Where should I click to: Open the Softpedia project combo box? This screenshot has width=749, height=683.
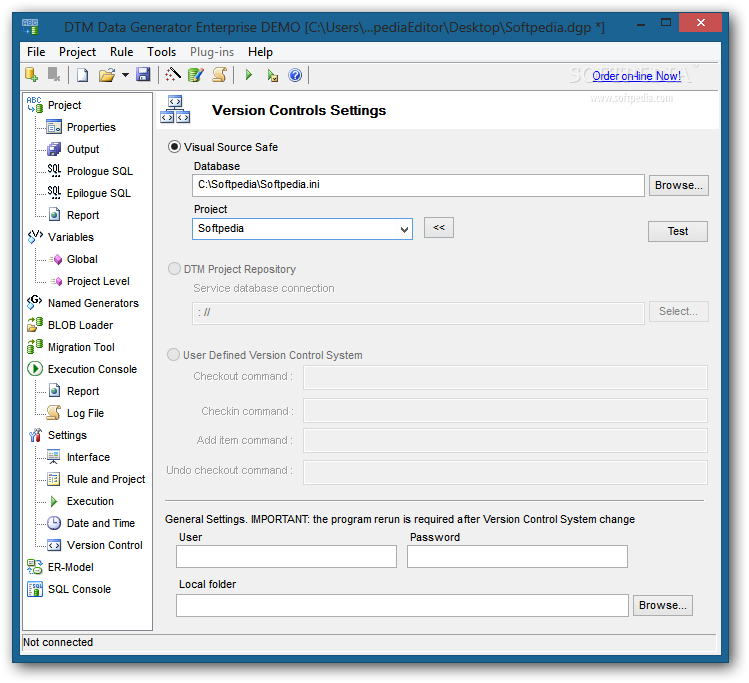pos(302,229)
